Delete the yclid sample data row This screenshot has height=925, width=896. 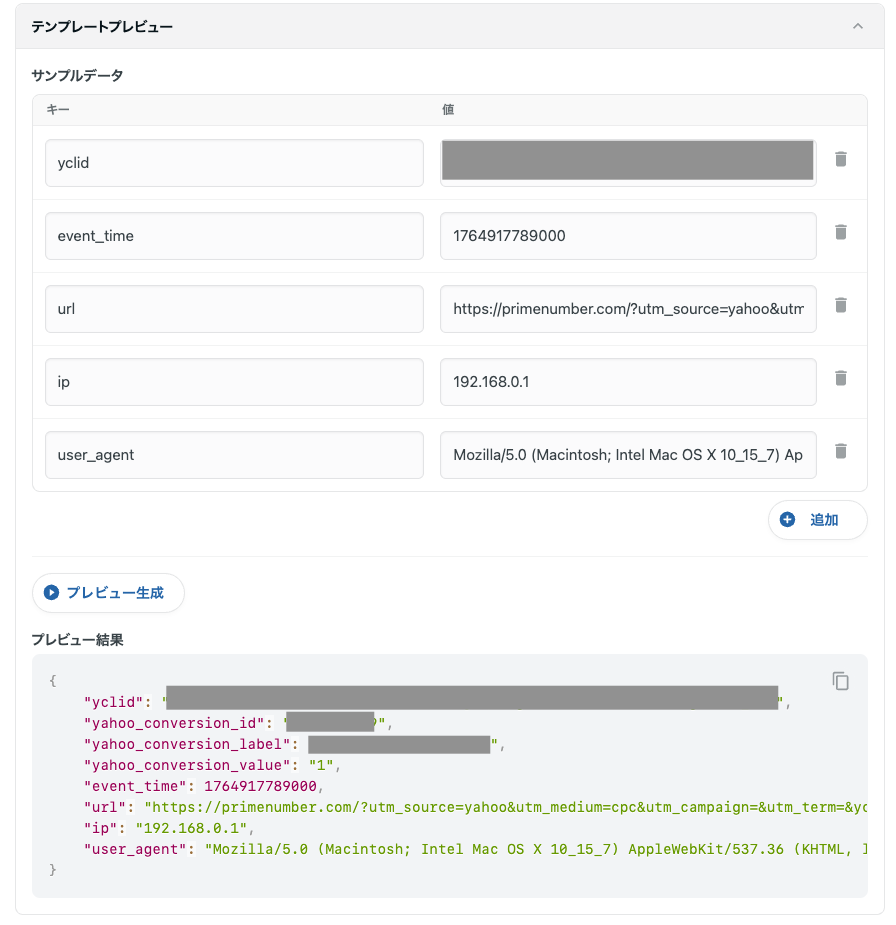click(x=841, y=159)
